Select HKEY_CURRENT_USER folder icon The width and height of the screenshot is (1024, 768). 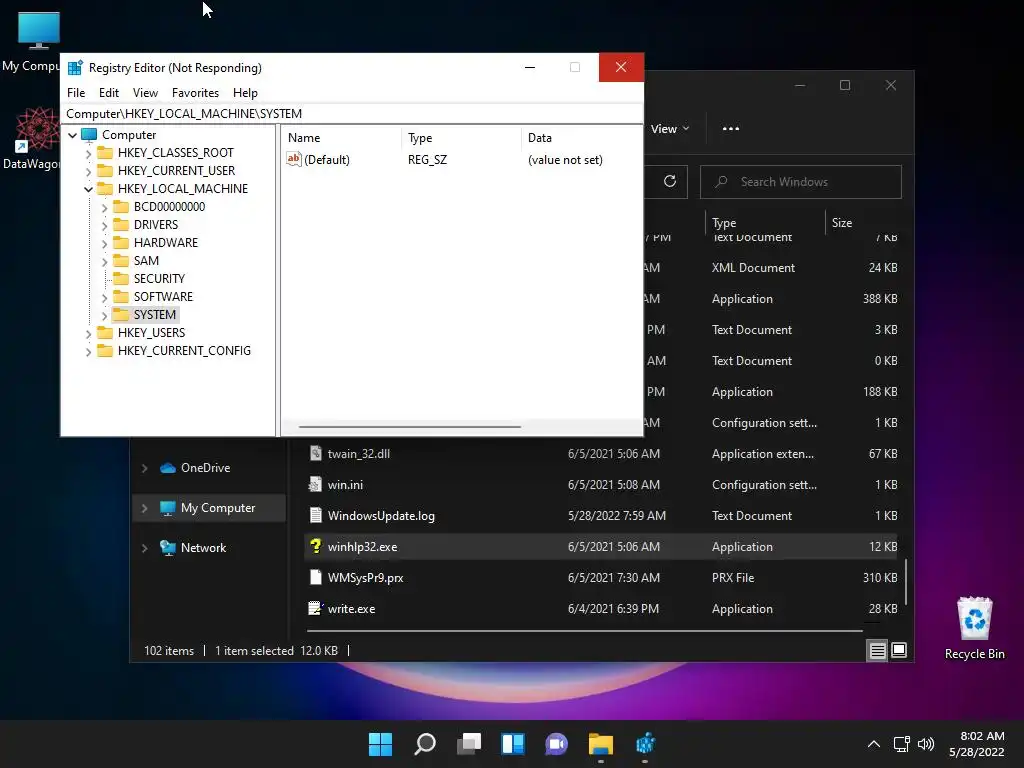105,170
